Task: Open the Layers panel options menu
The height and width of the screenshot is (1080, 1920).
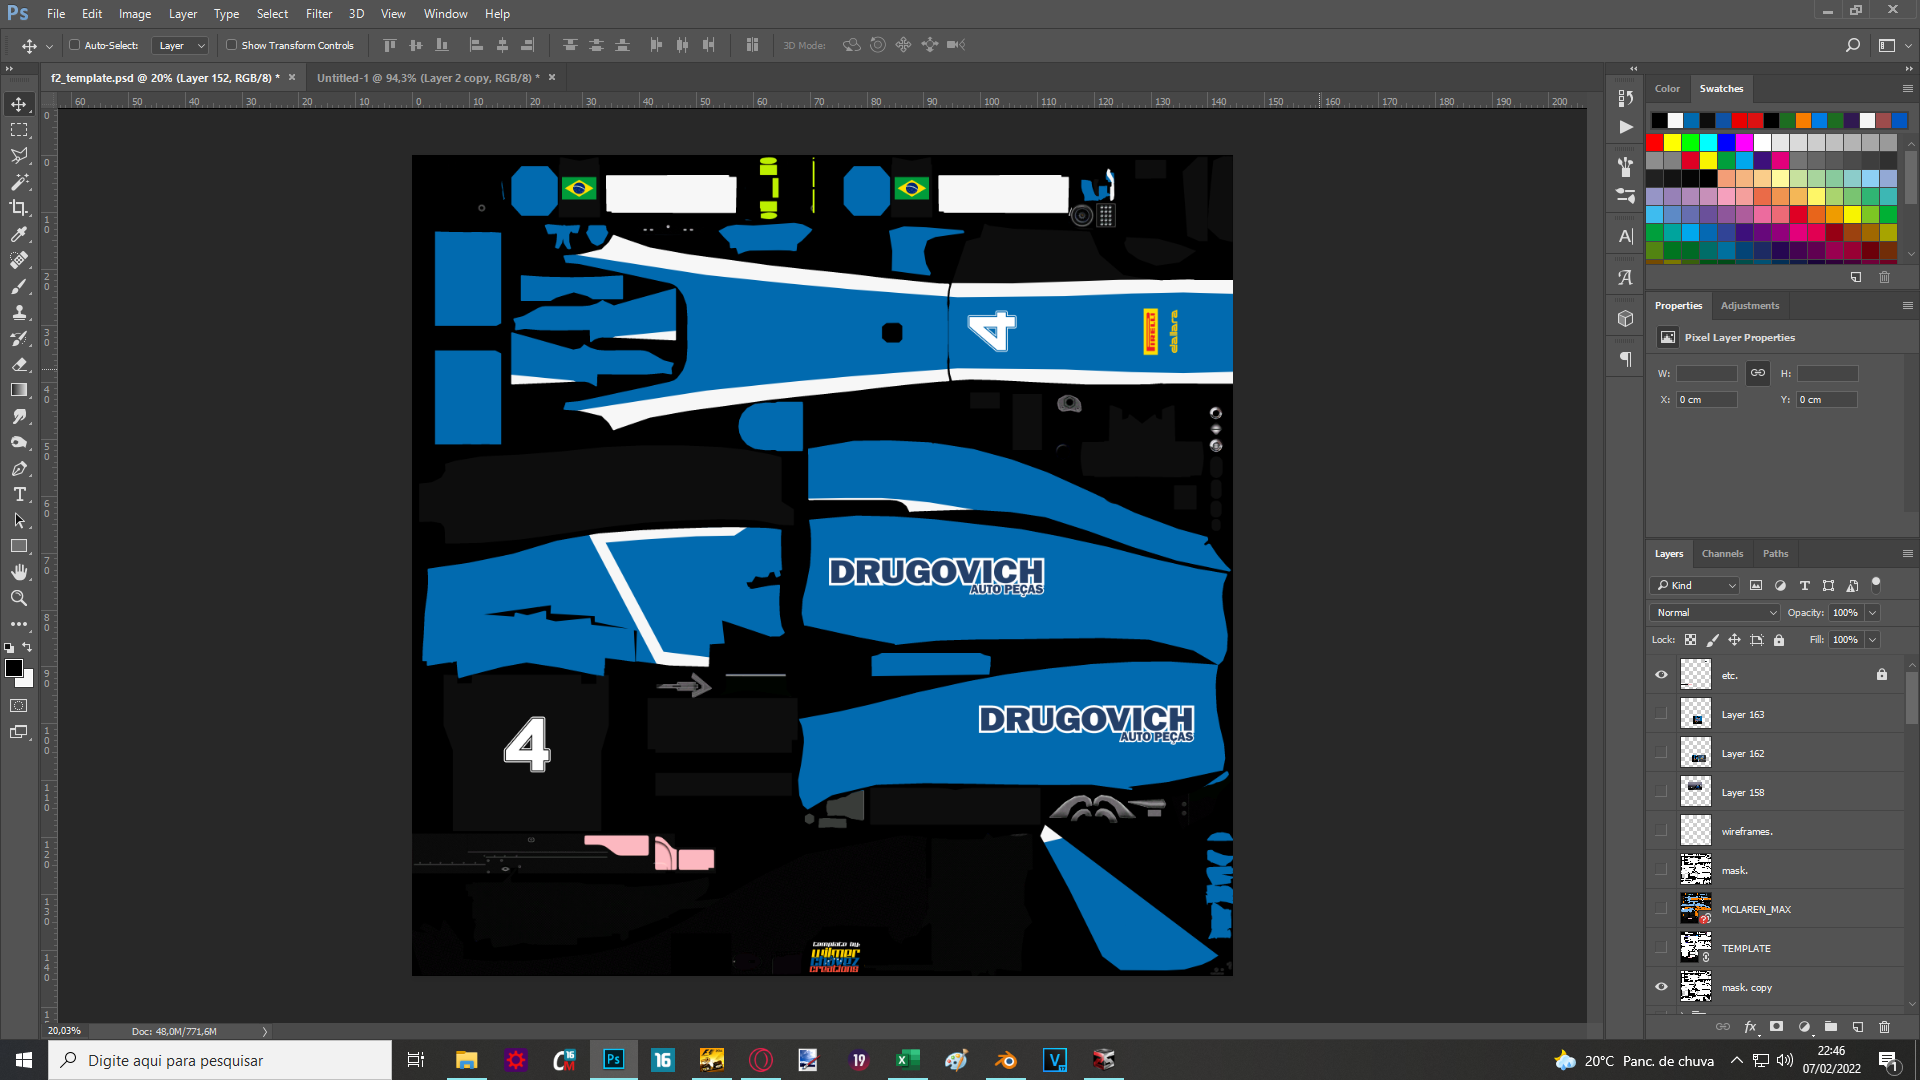Action: coord(1907,553)
